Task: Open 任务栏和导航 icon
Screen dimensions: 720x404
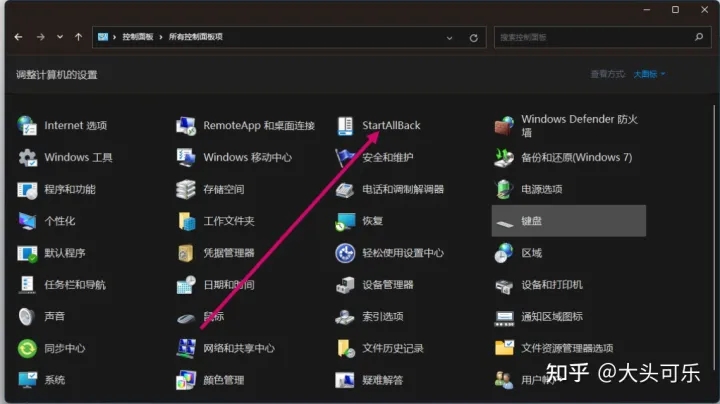Action: [x=27, y=285]
